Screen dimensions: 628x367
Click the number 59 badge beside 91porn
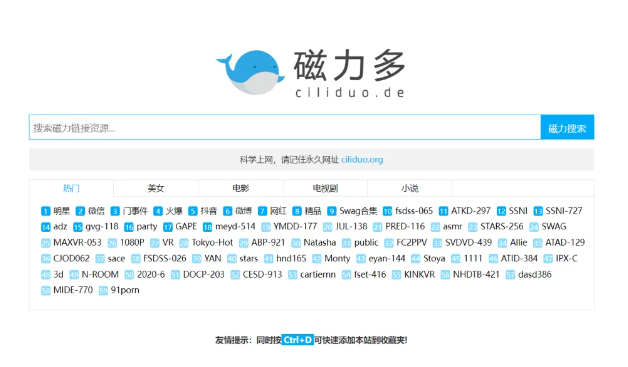[103, 290]
